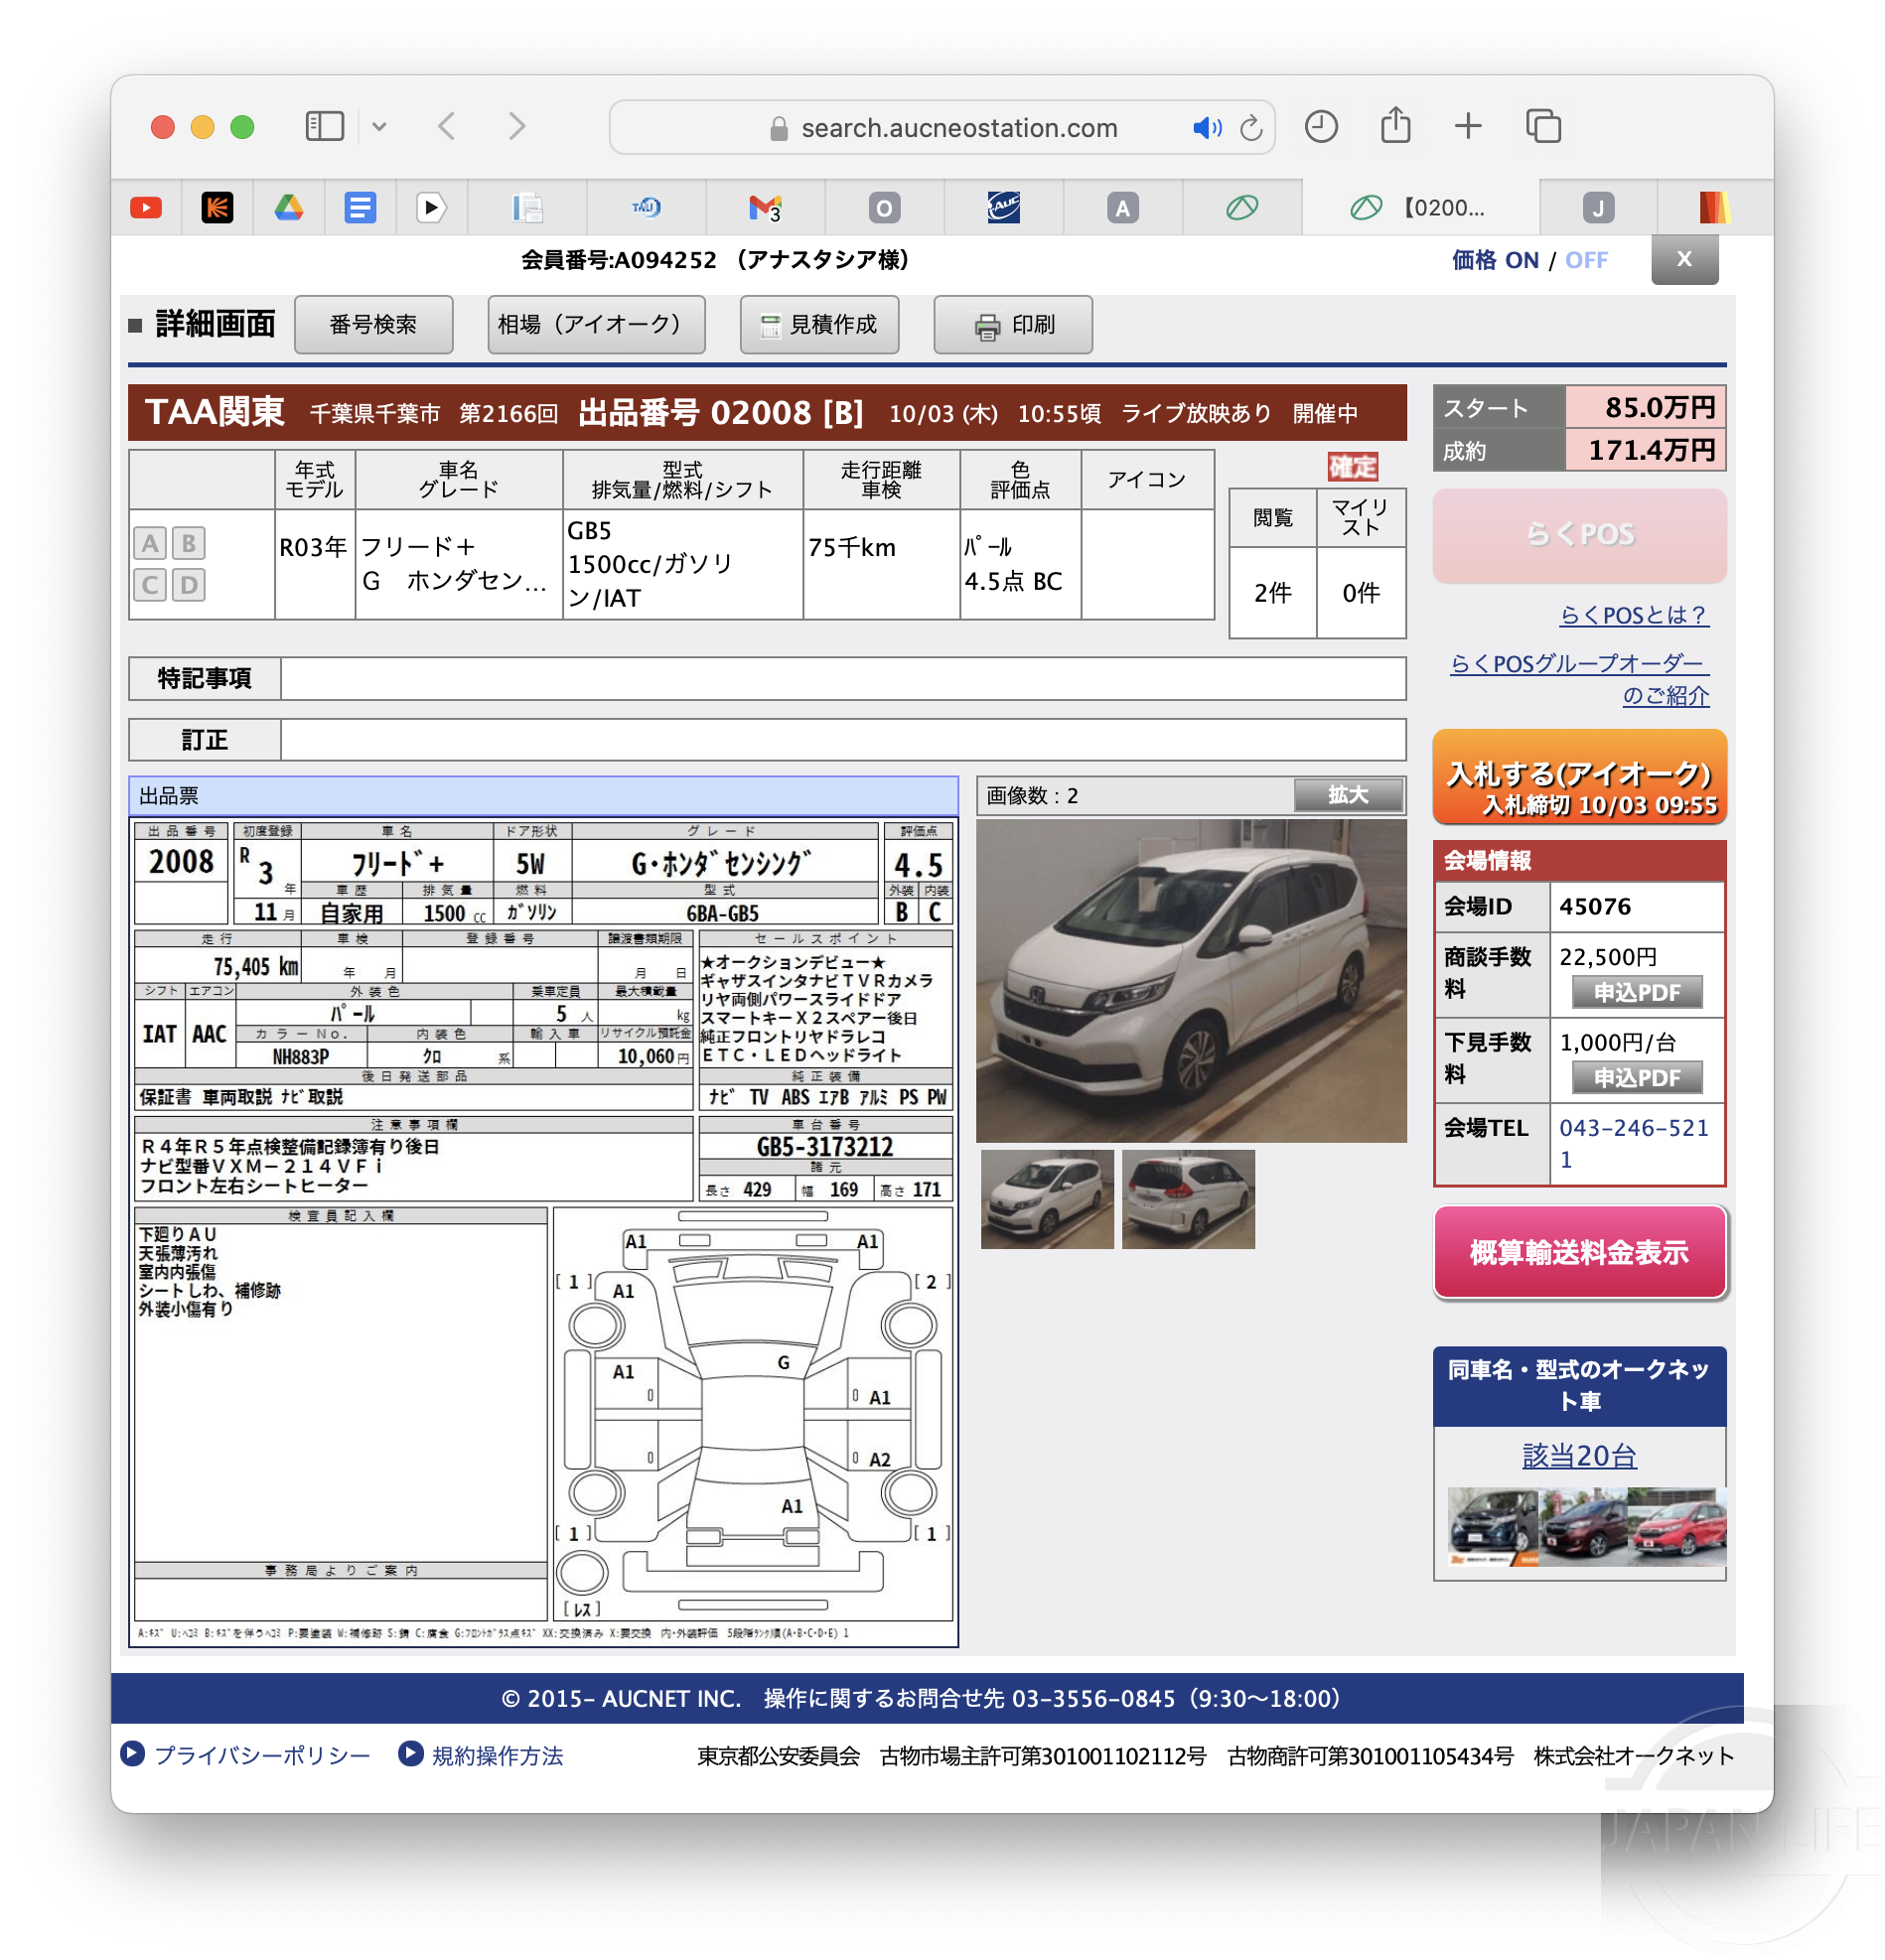Select auction sheet B button

pos(188,544)
